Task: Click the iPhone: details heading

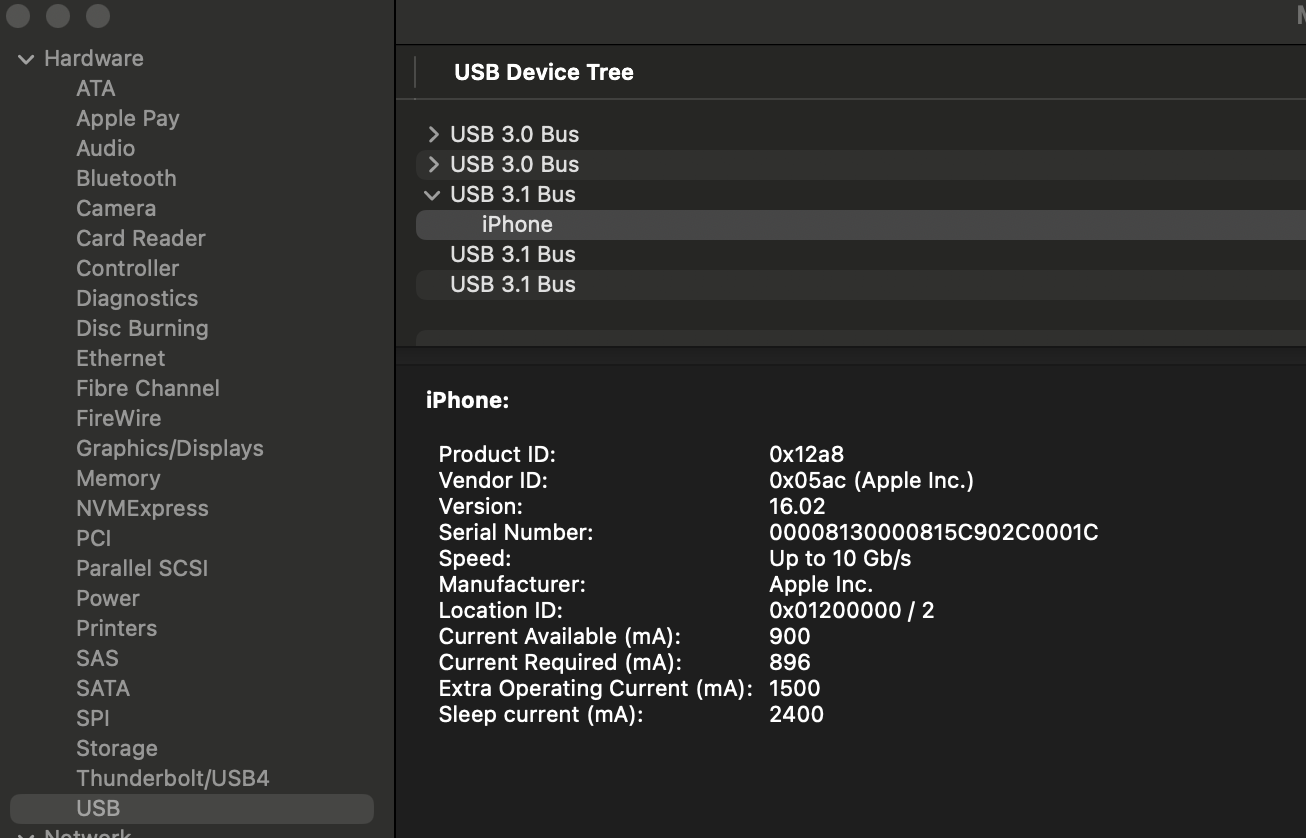Action: (x=468, y=400)
